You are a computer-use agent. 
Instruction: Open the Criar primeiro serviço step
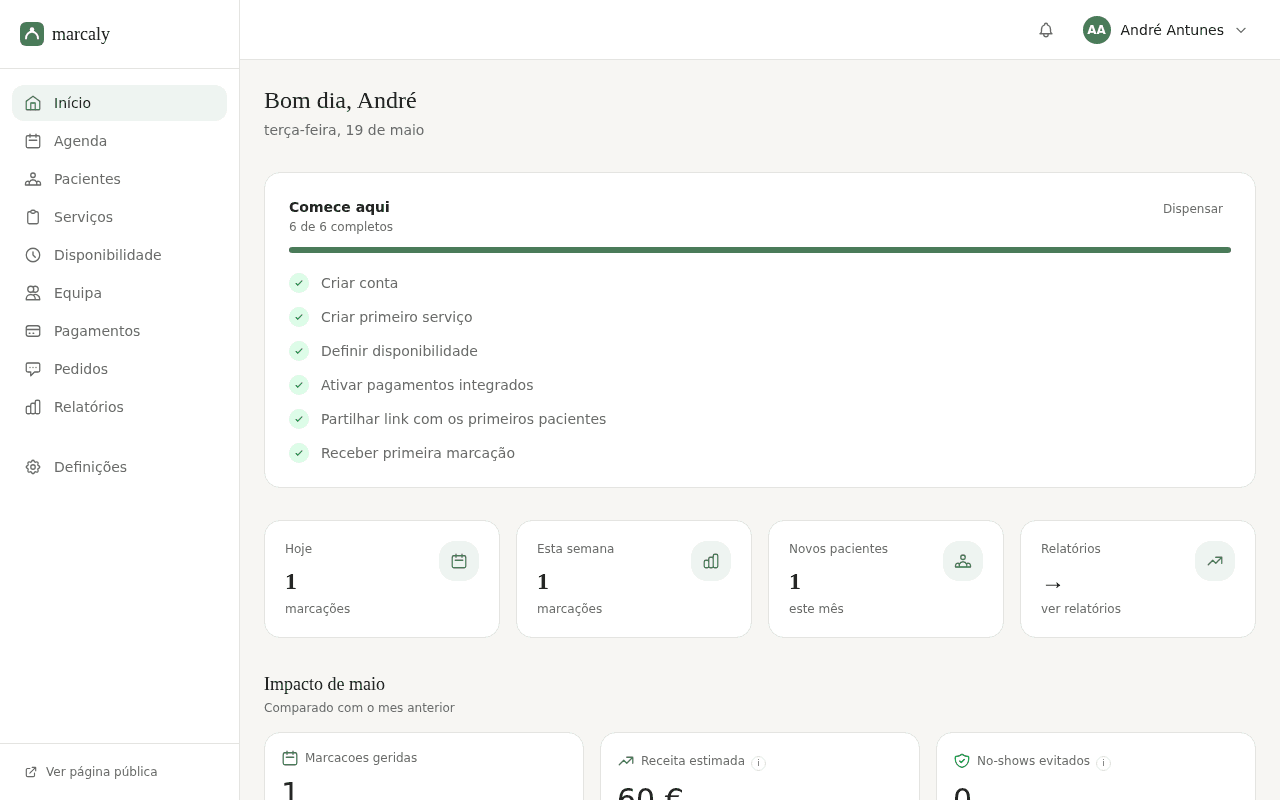tap(396, 317)
